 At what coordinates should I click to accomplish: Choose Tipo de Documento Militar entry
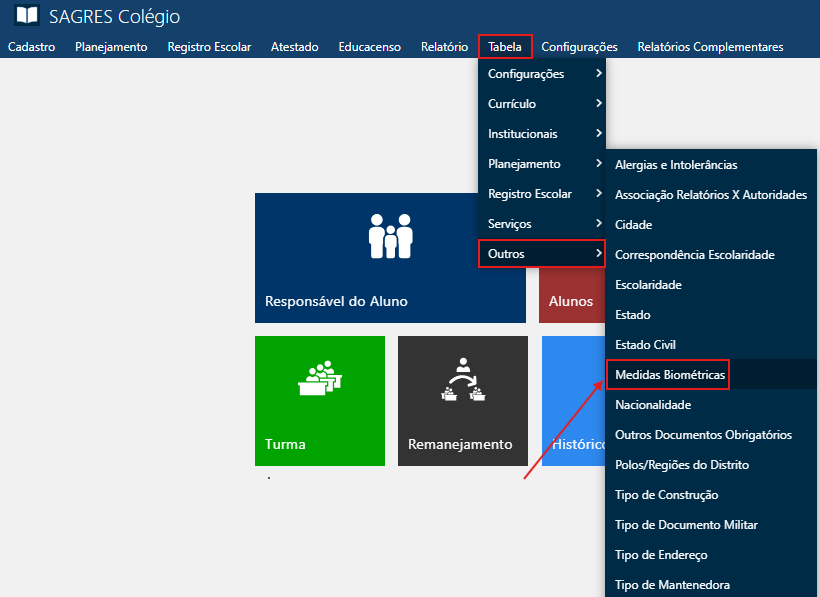686,525
